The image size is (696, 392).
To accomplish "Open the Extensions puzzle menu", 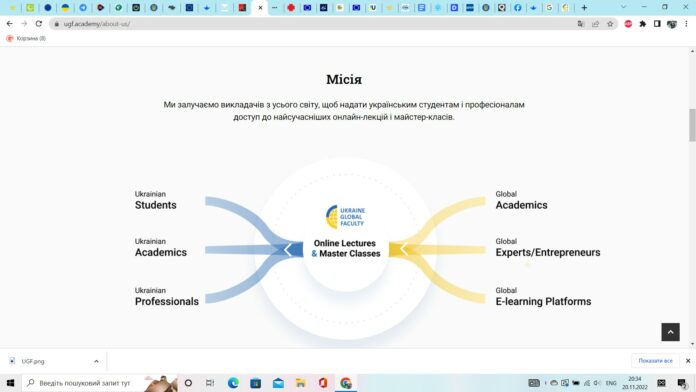I will point(642,24).
